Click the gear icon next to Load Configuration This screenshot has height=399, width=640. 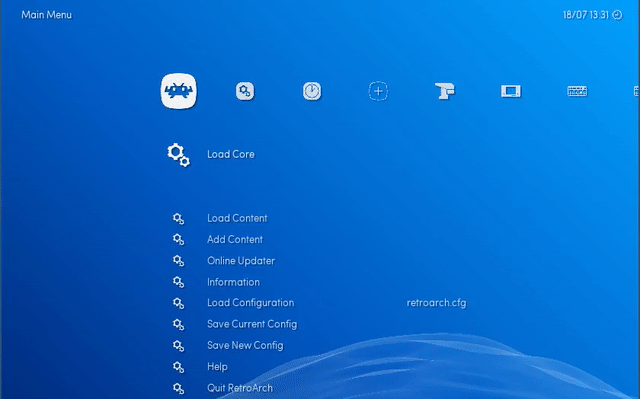178,303
